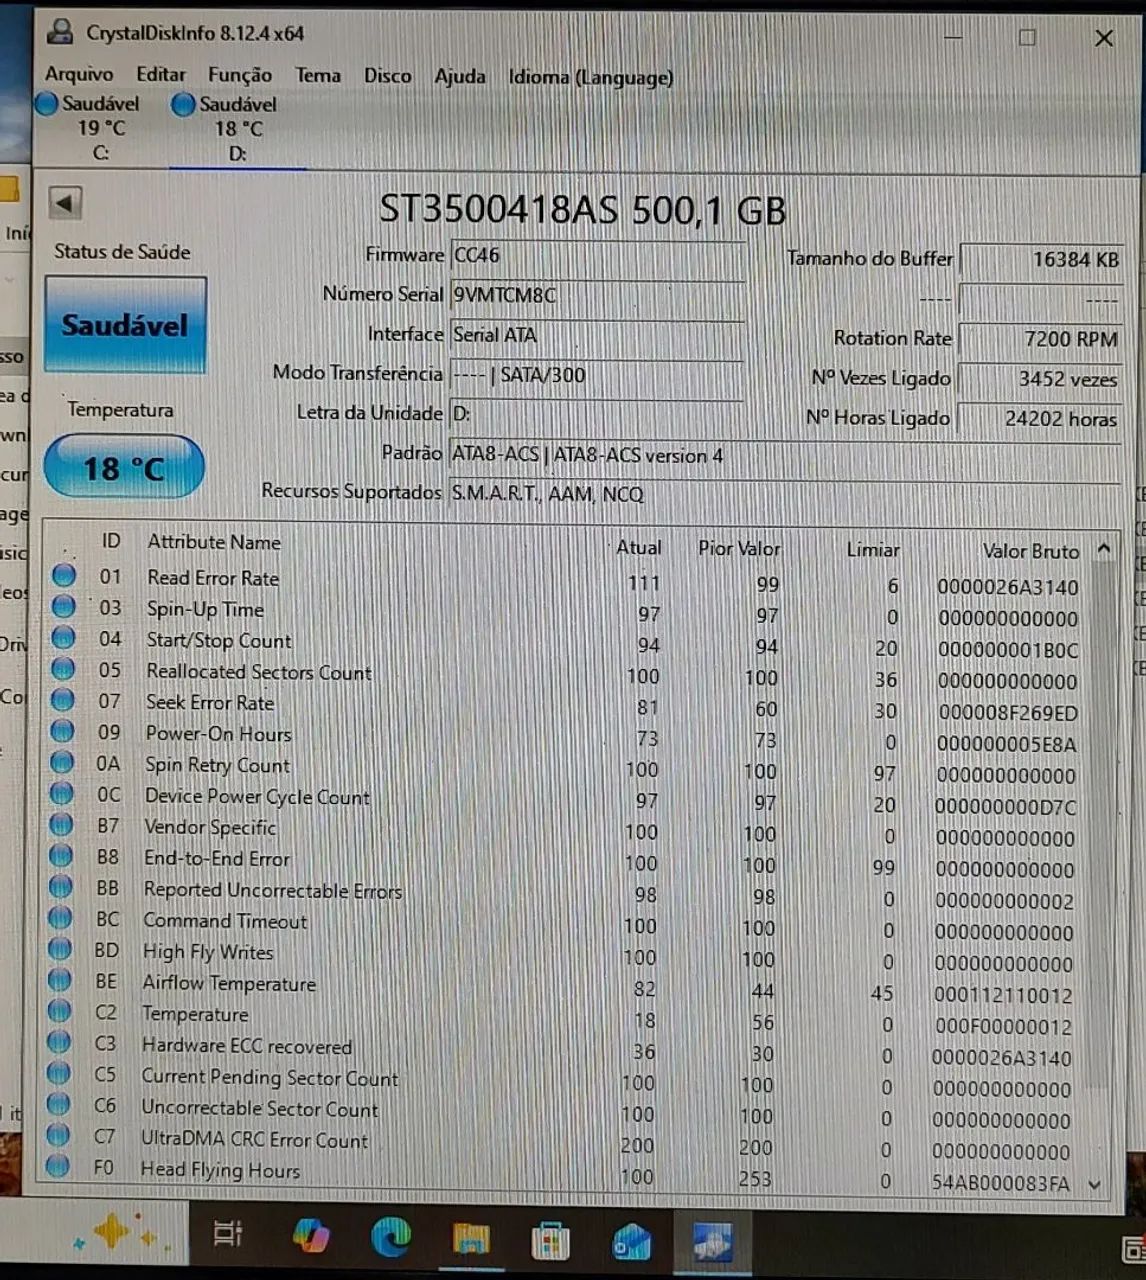Screen dimensions: 1146x1280
Task: Click the Valor Bruto column header
Action: click(x=1031, y=551)
